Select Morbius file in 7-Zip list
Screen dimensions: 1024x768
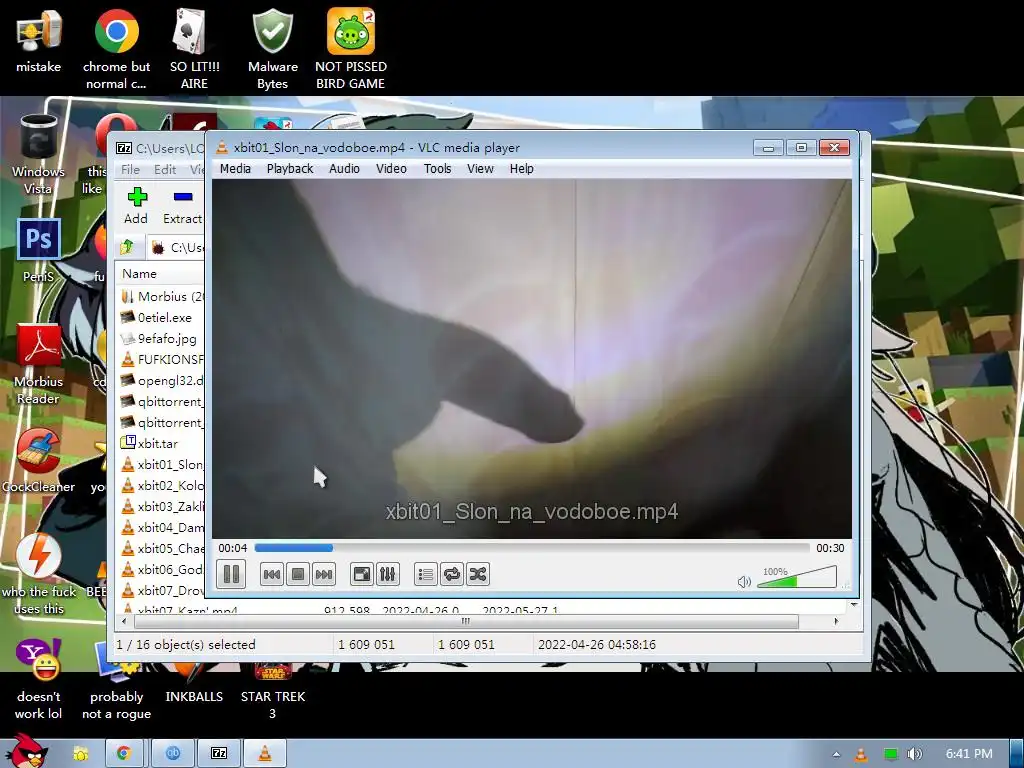162,296
